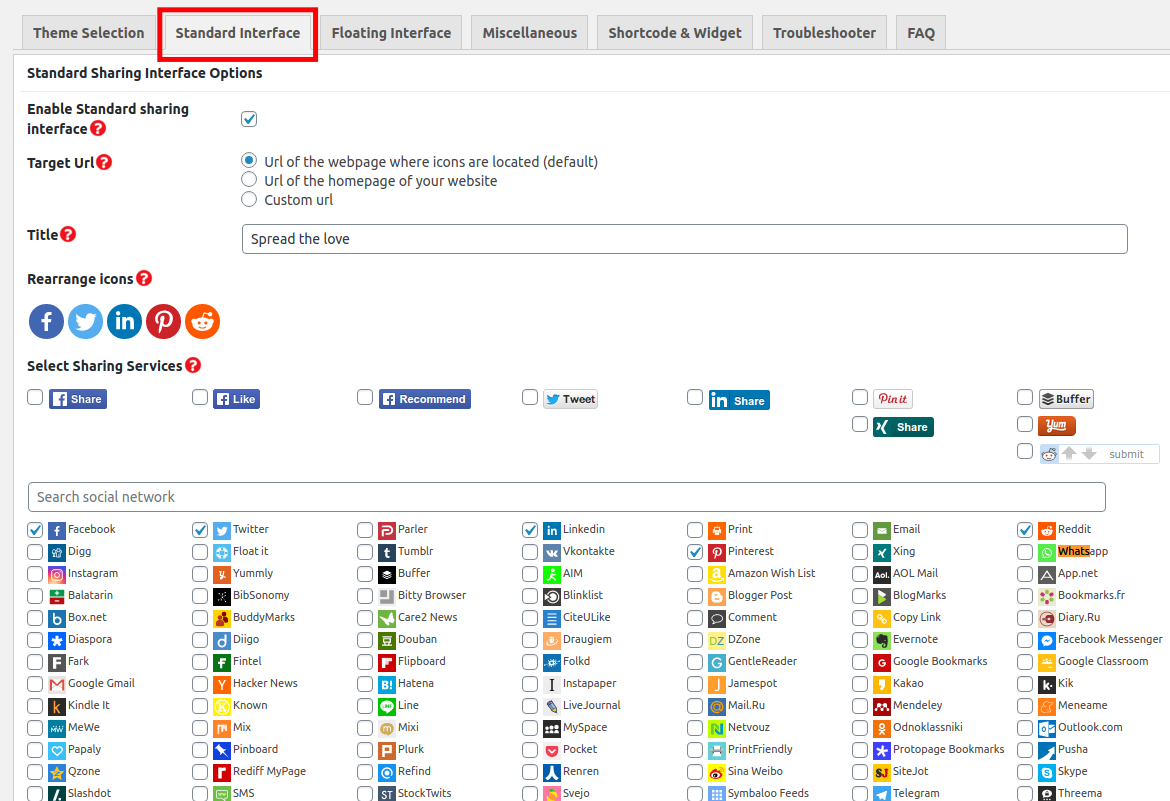Image resolution: width=1170 pixels, height=801 pixels.
Task: Uncheck the Reddit service checkbox
Action: click(1025, 530)
